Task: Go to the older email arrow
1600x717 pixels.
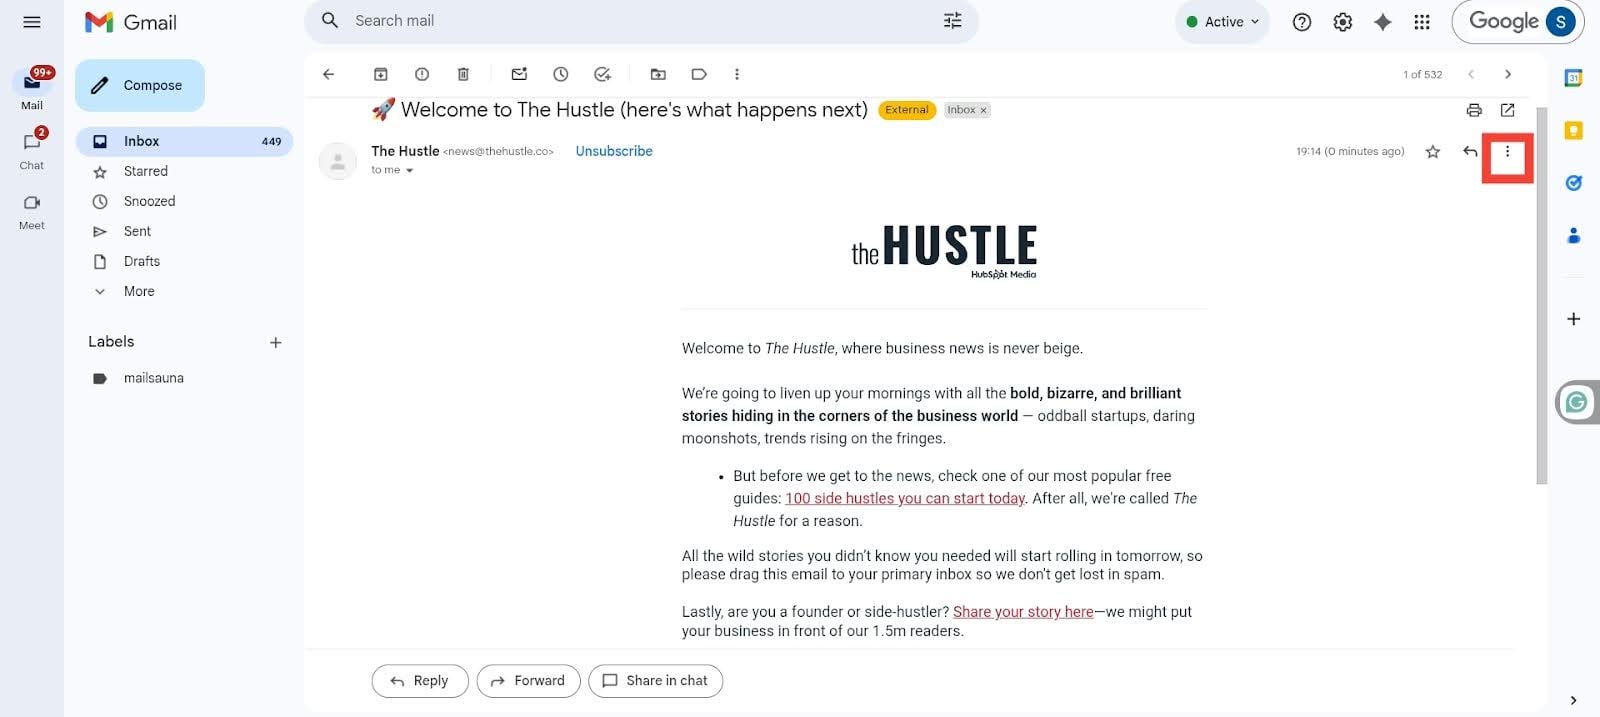Action: (1508, 74)
